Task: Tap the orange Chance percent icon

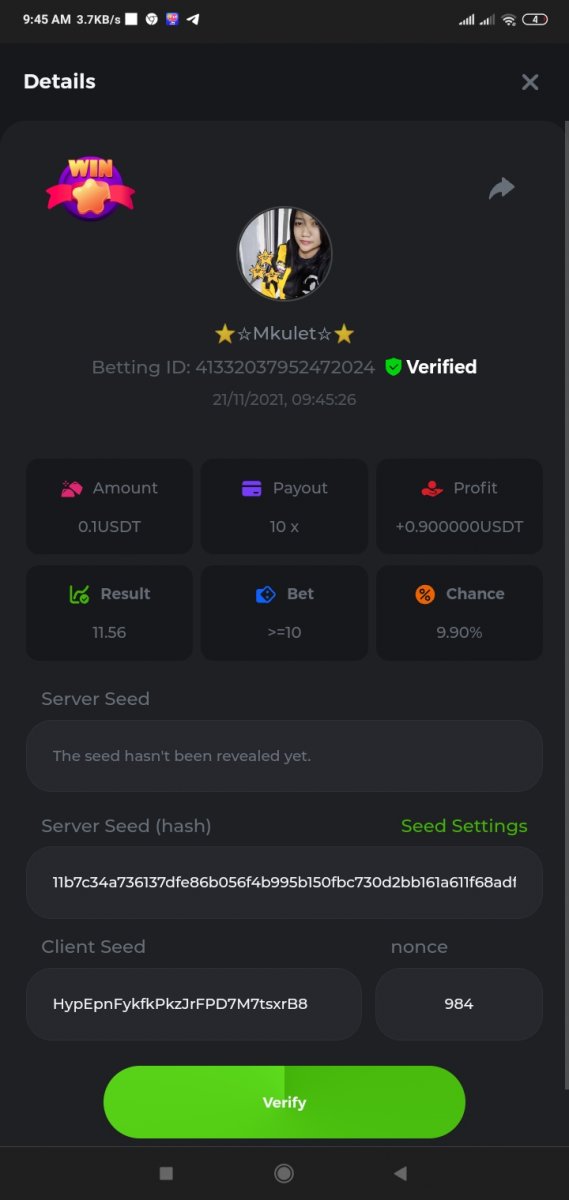Action: pos(425,594)
